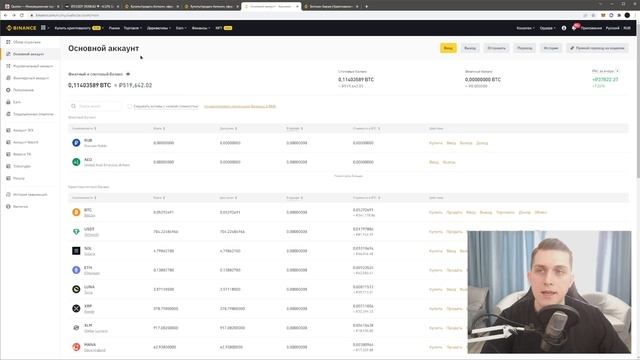Open a new browser tab with plus

tap(366, 7)
